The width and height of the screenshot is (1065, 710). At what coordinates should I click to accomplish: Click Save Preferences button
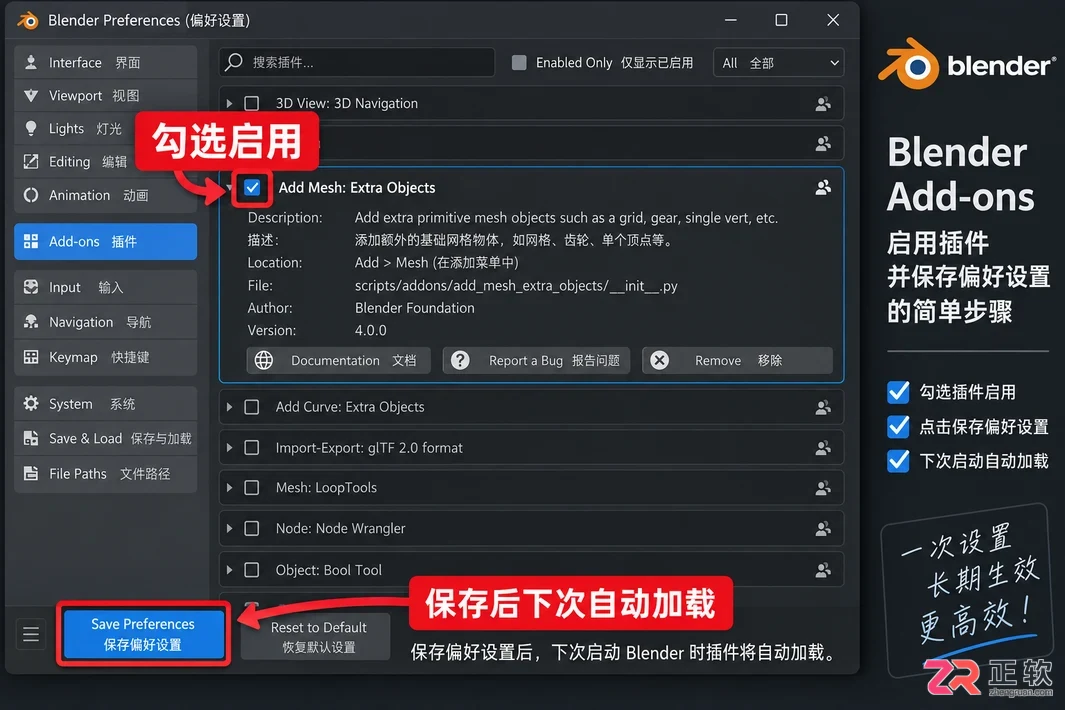pos(143,634)
